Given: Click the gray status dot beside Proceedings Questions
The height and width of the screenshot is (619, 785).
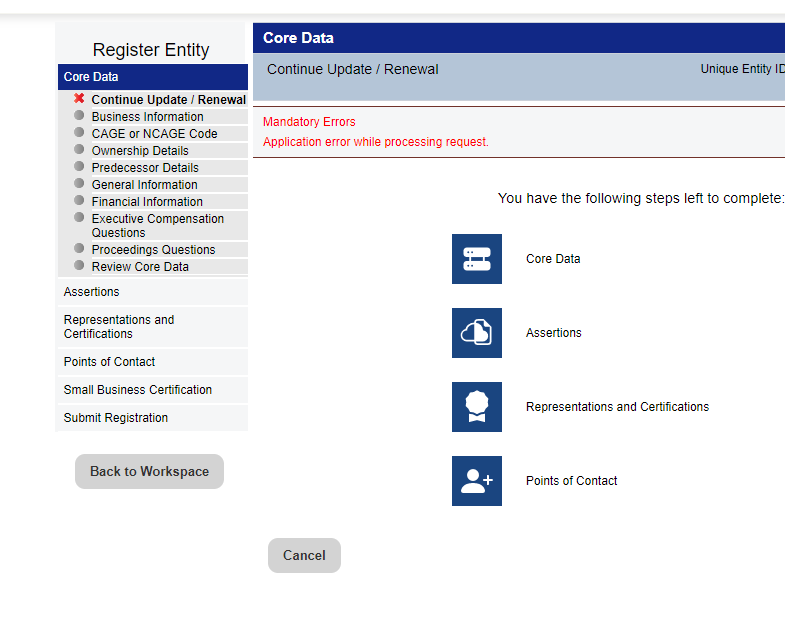Looking at the screenshot, I should (79, 248).
